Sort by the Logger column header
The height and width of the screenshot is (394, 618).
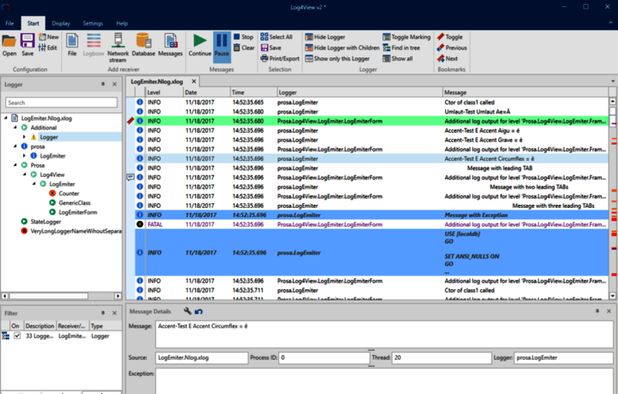point(359,92)
